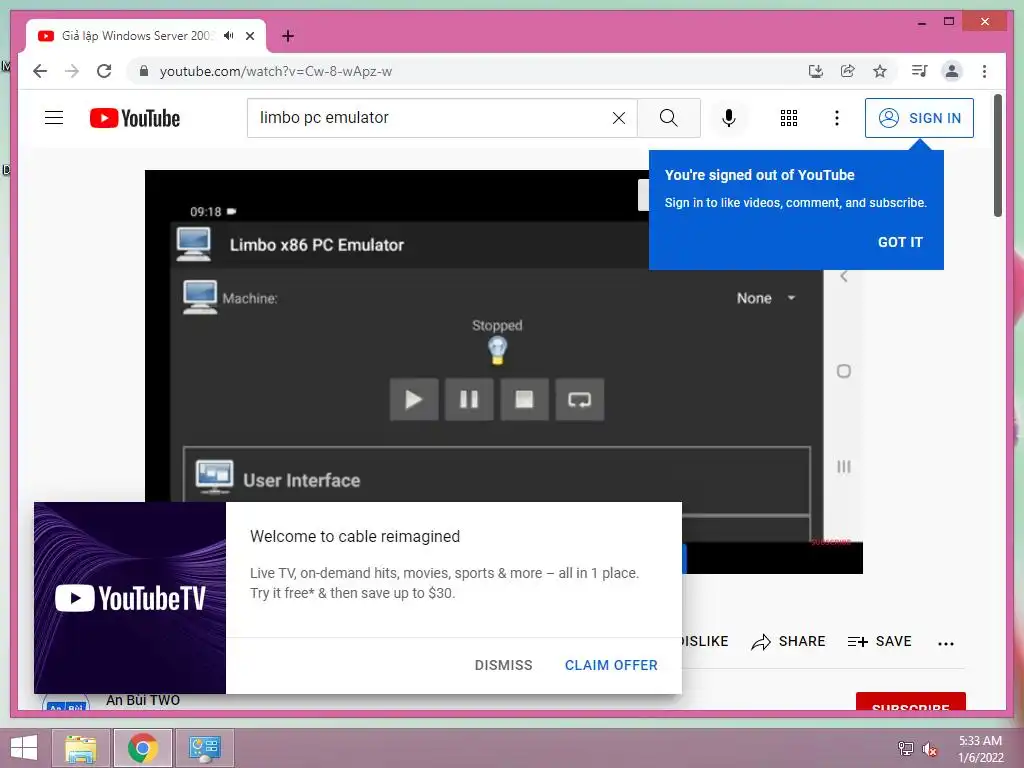Click CLAIM OFFER for YouTube TV
1024x768 pixels.
[x=611, y=665]
